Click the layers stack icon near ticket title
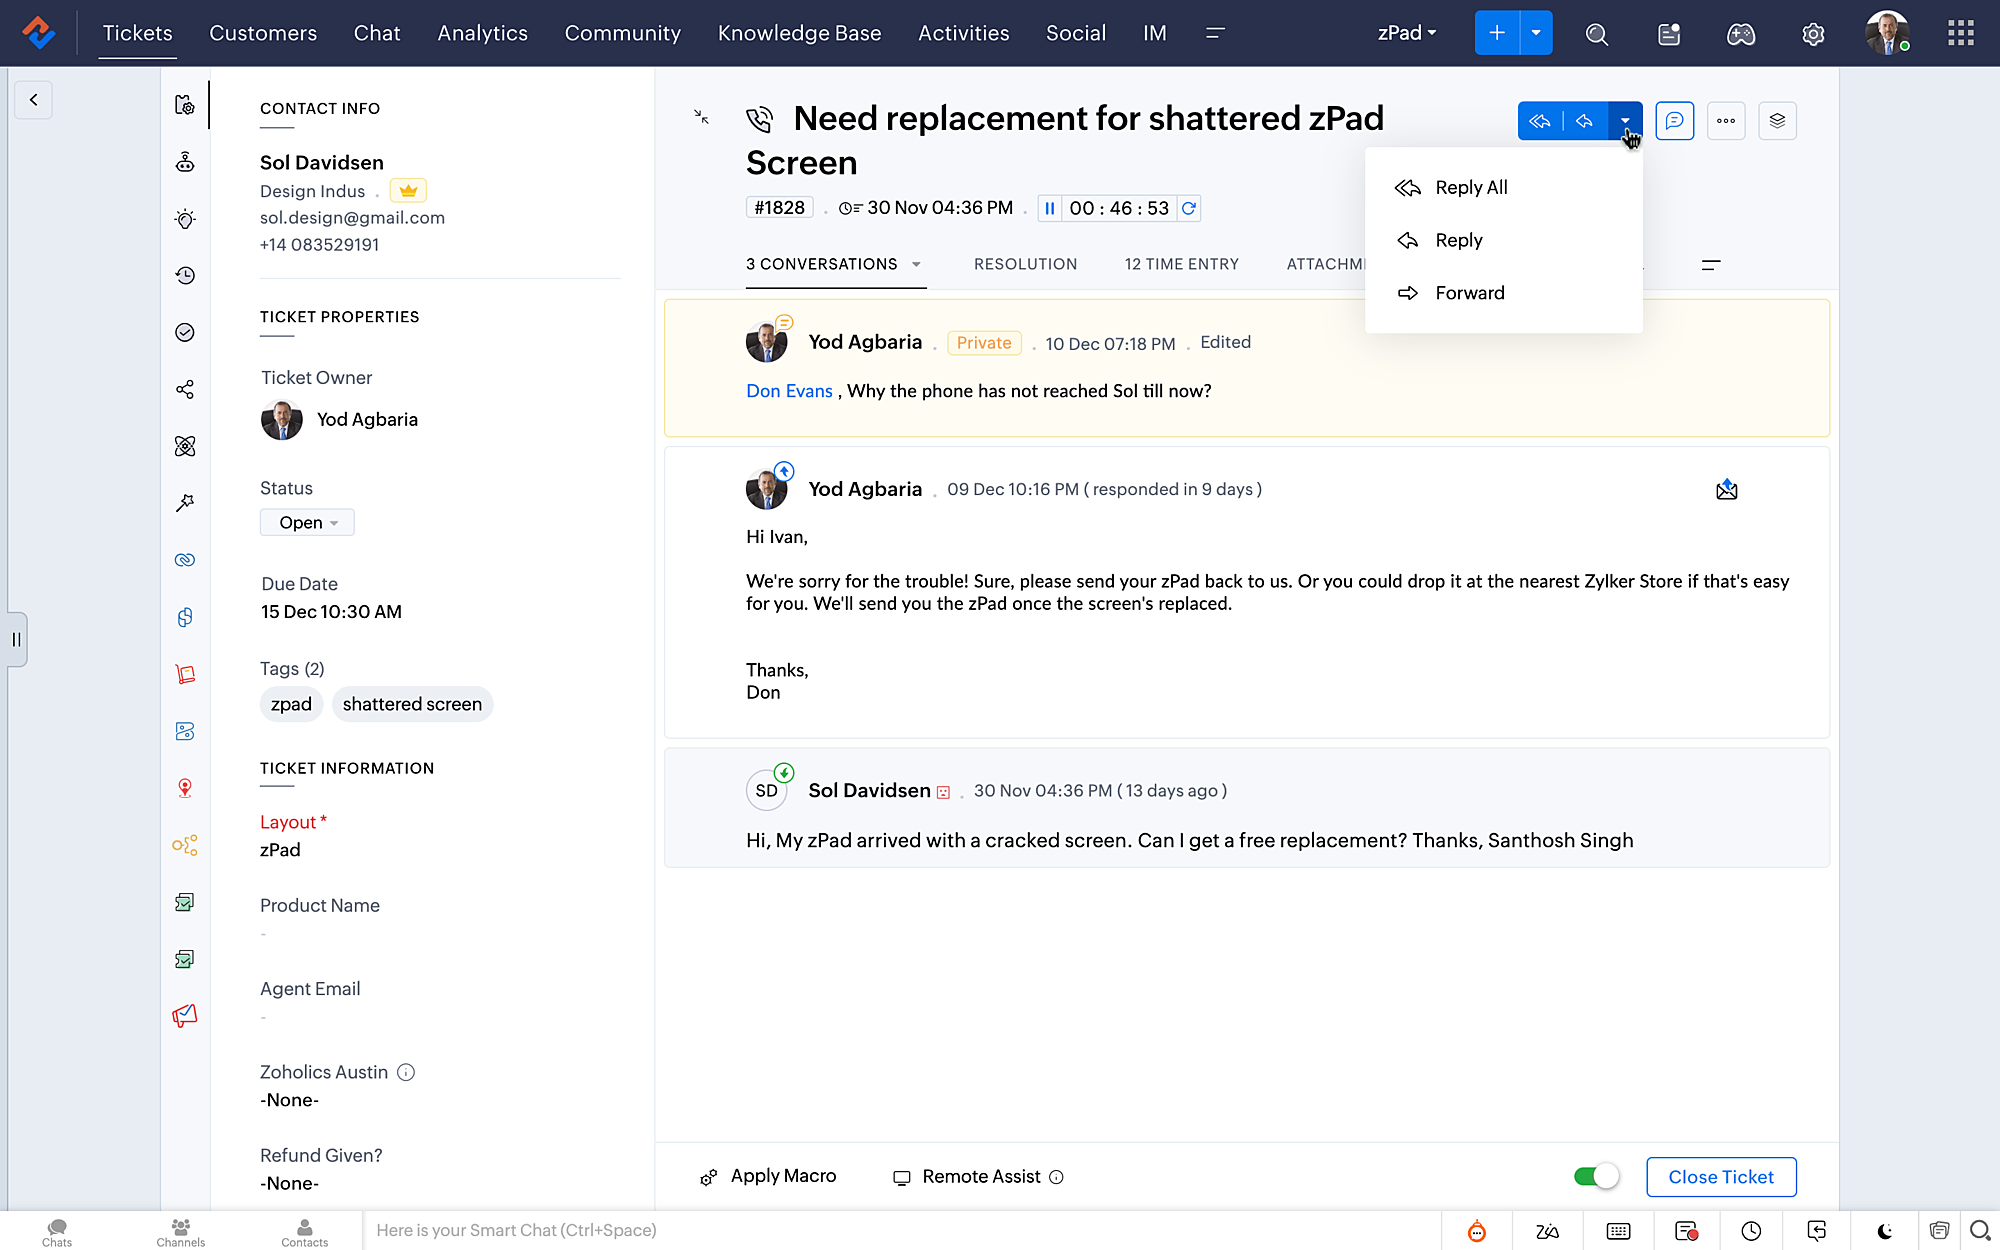 click(1777, 121)
